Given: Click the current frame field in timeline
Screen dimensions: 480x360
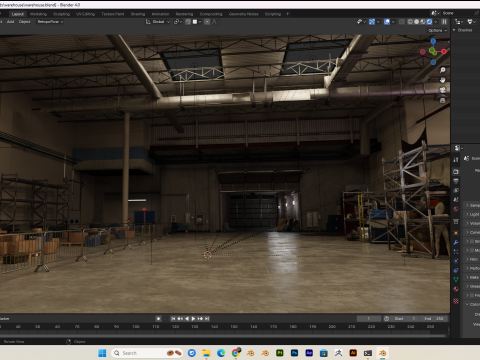Looking at the screenshot, I should [x=369, y=319].
